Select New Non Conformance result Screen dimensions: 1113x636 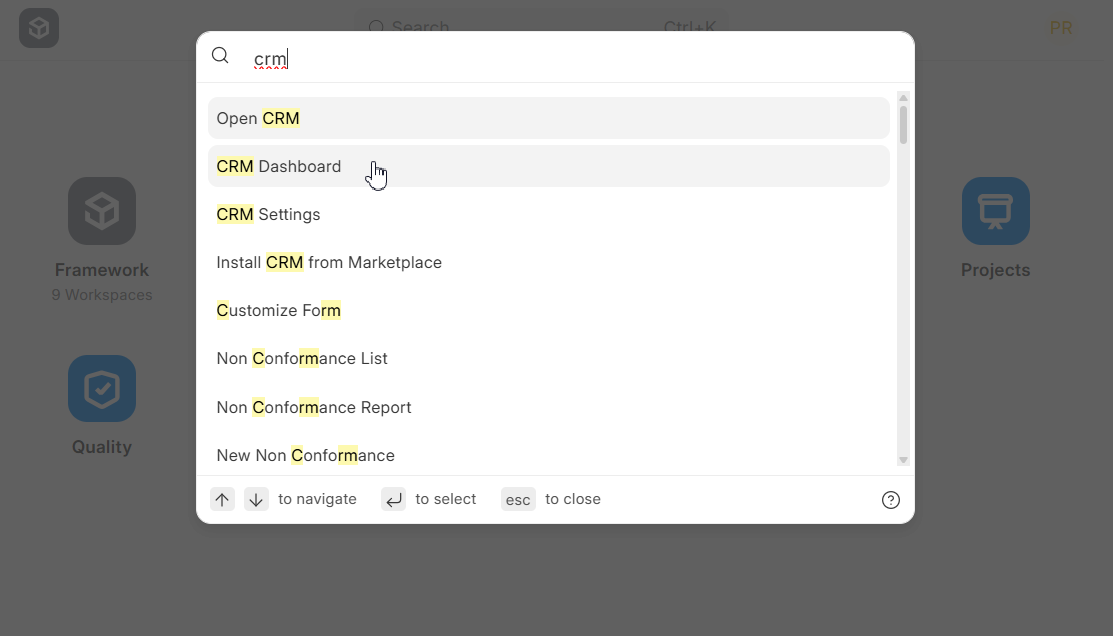pyautogui.click(x=549, y=456)
